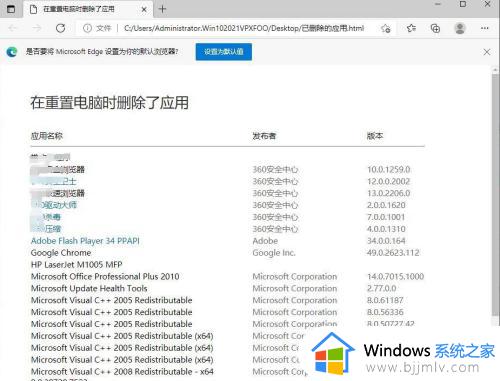Dismiss the default browser prompt bar
The width and height of the screenshot is (500, 381).
487,52
